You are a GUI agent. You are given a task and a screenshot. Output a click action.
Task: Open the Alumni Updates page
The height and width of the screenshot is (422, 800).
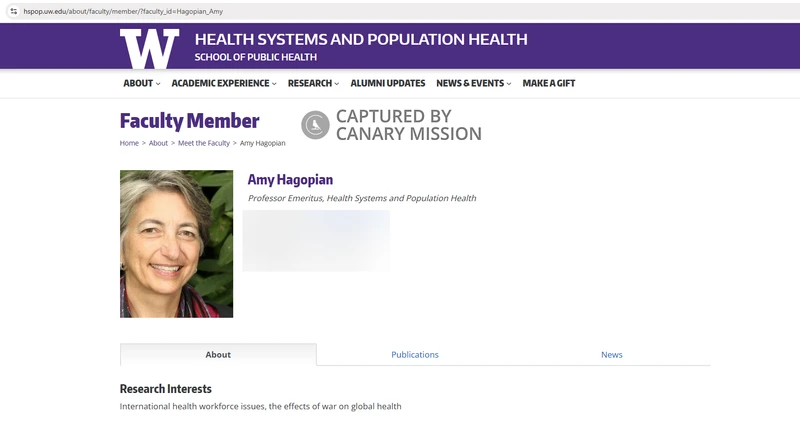[x=388, y=83]
